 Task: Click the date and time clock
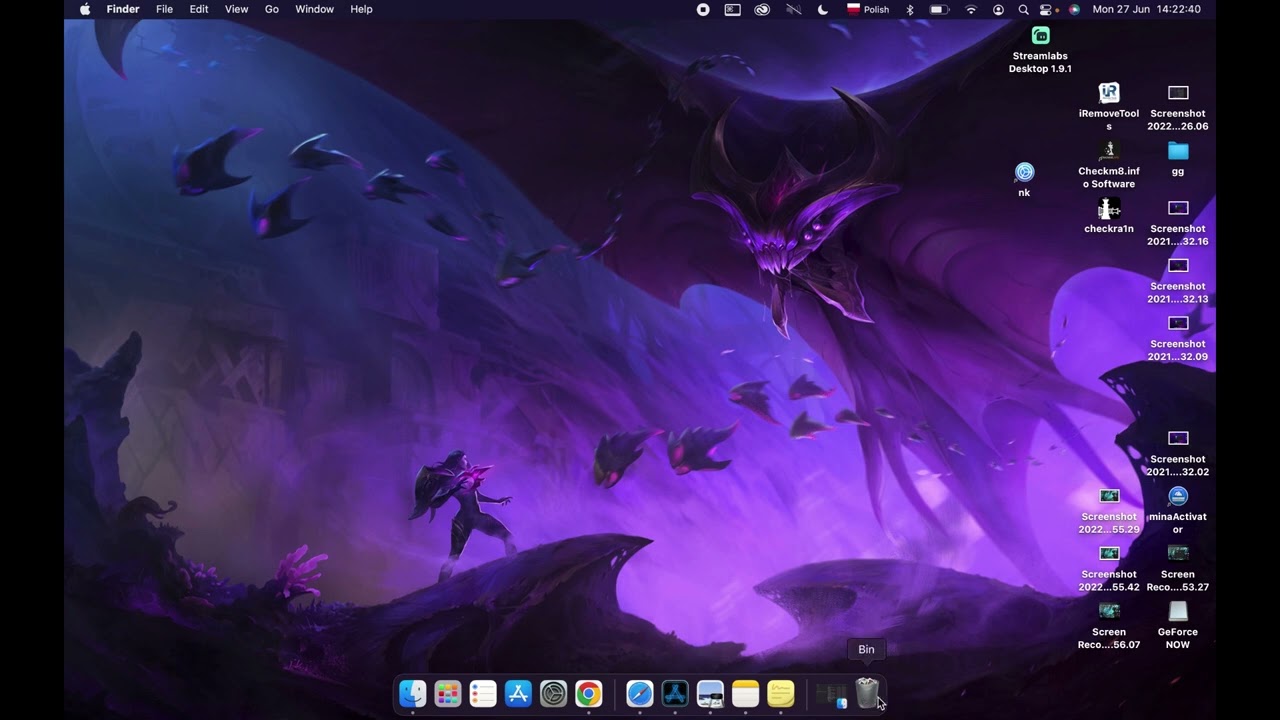pos(1147,9)
